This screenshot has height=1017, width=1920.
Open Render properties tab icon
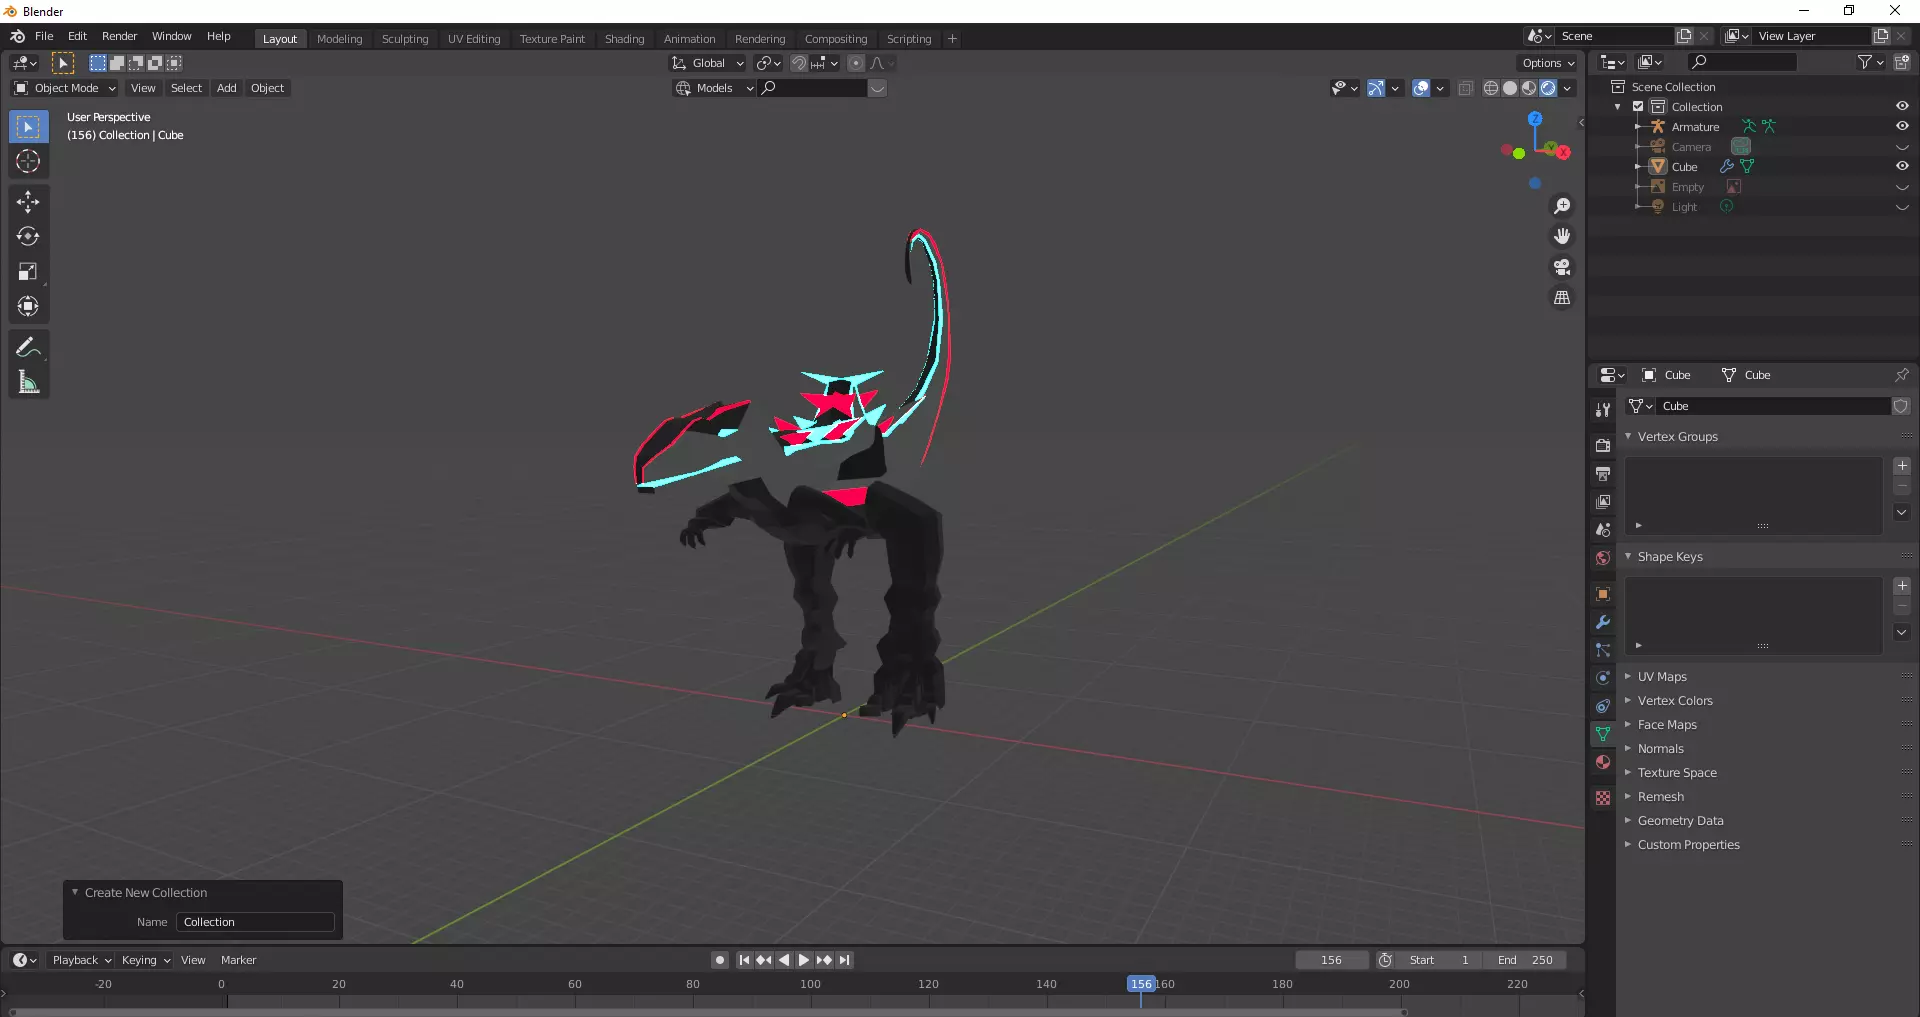coord(1603,445)
